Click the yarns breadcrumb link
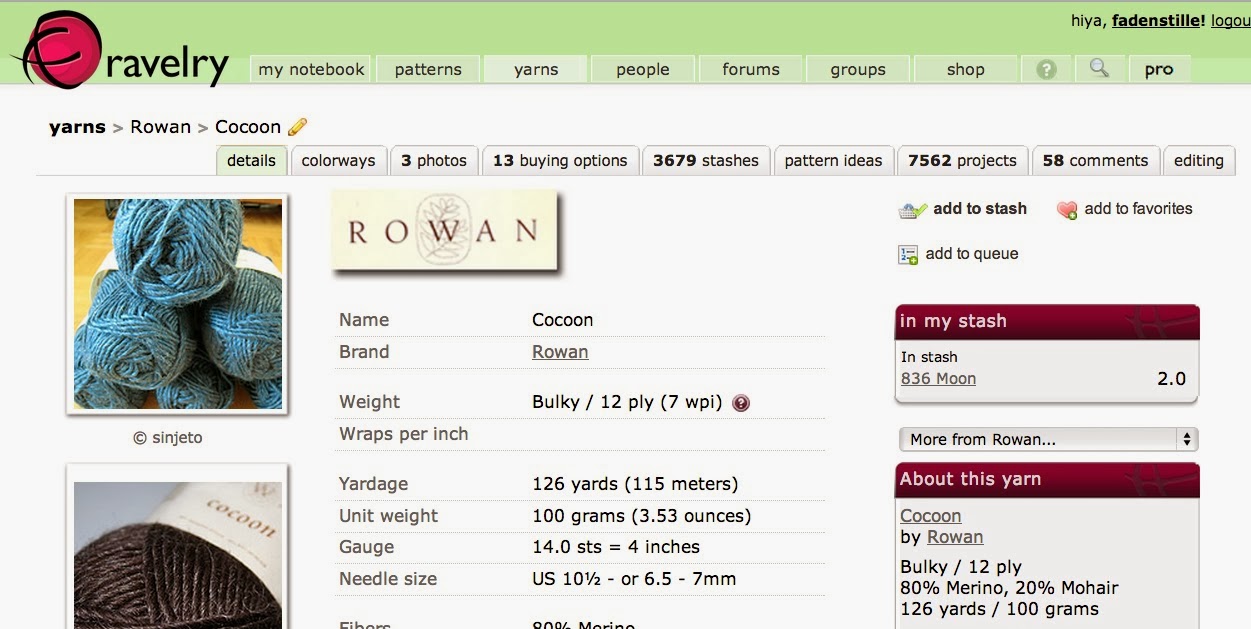 pyautogui.click(x=77, y=127)
